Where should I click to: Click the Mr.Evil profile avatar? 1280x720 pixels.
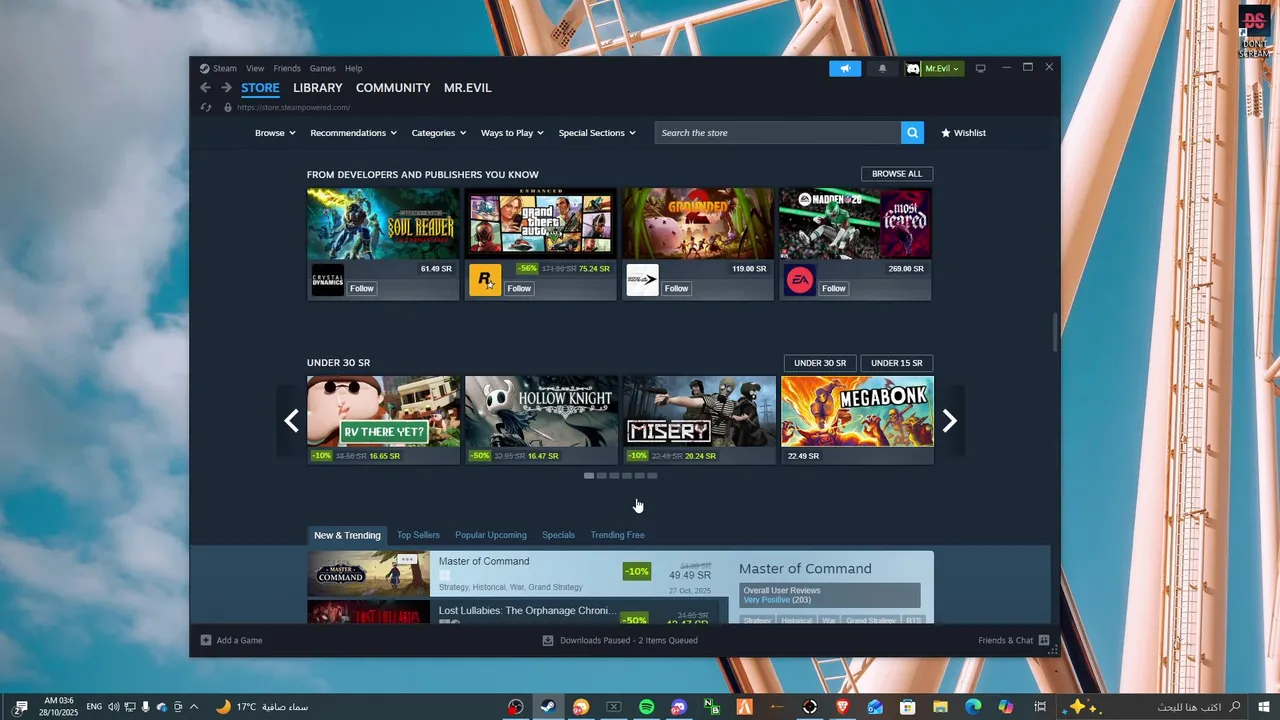point(913,68)
